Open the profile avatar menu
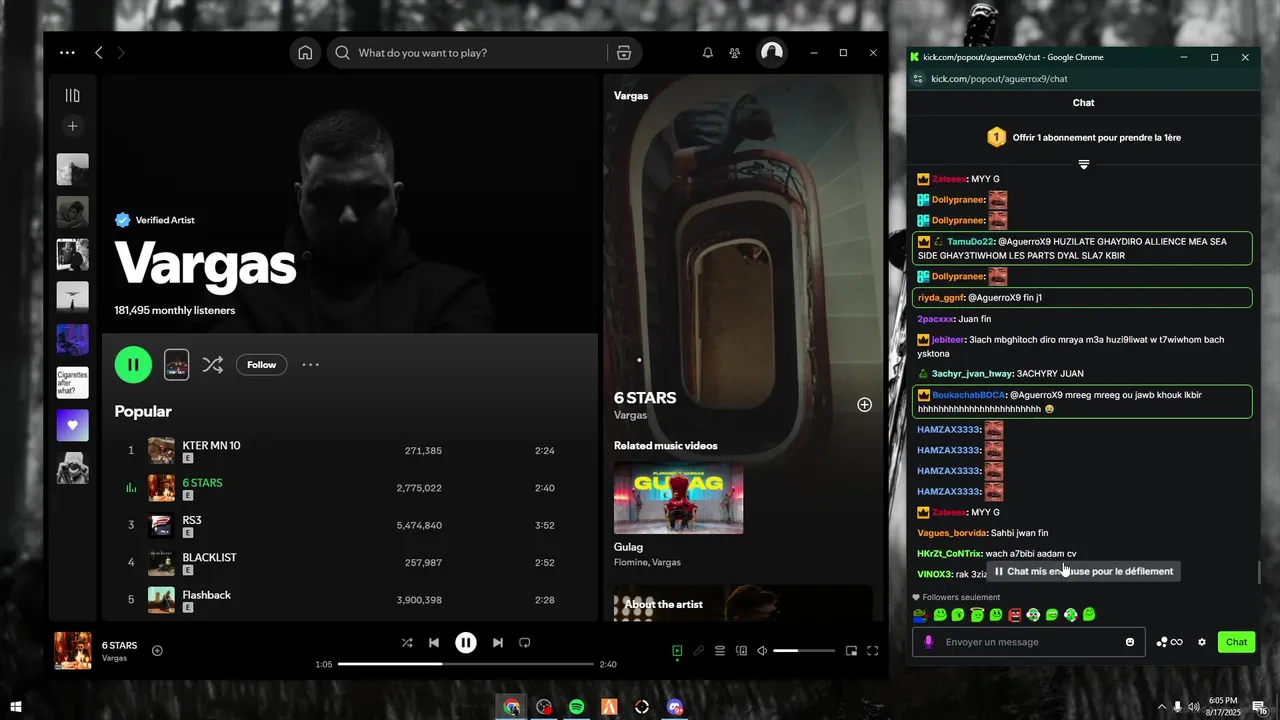Screen dimensions: 1280x720 click(x=772, y=53)
